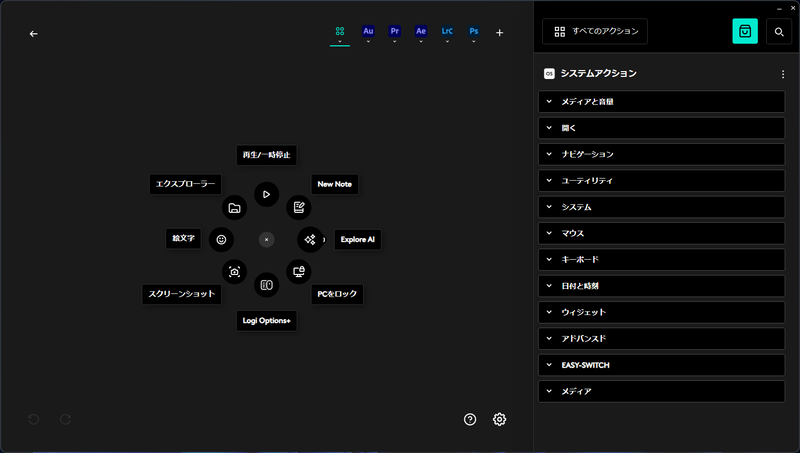Open the すべてのアクション selector
The width and height of the screenshot is (800, 453).
tap(595, 31)
